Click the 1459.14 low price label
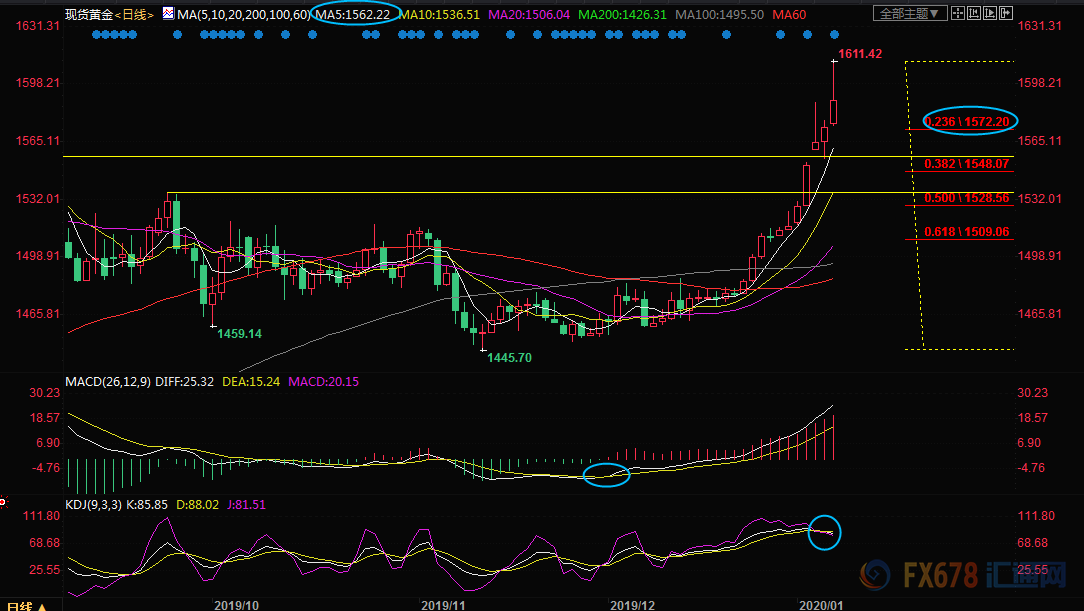 coord(239,334)
